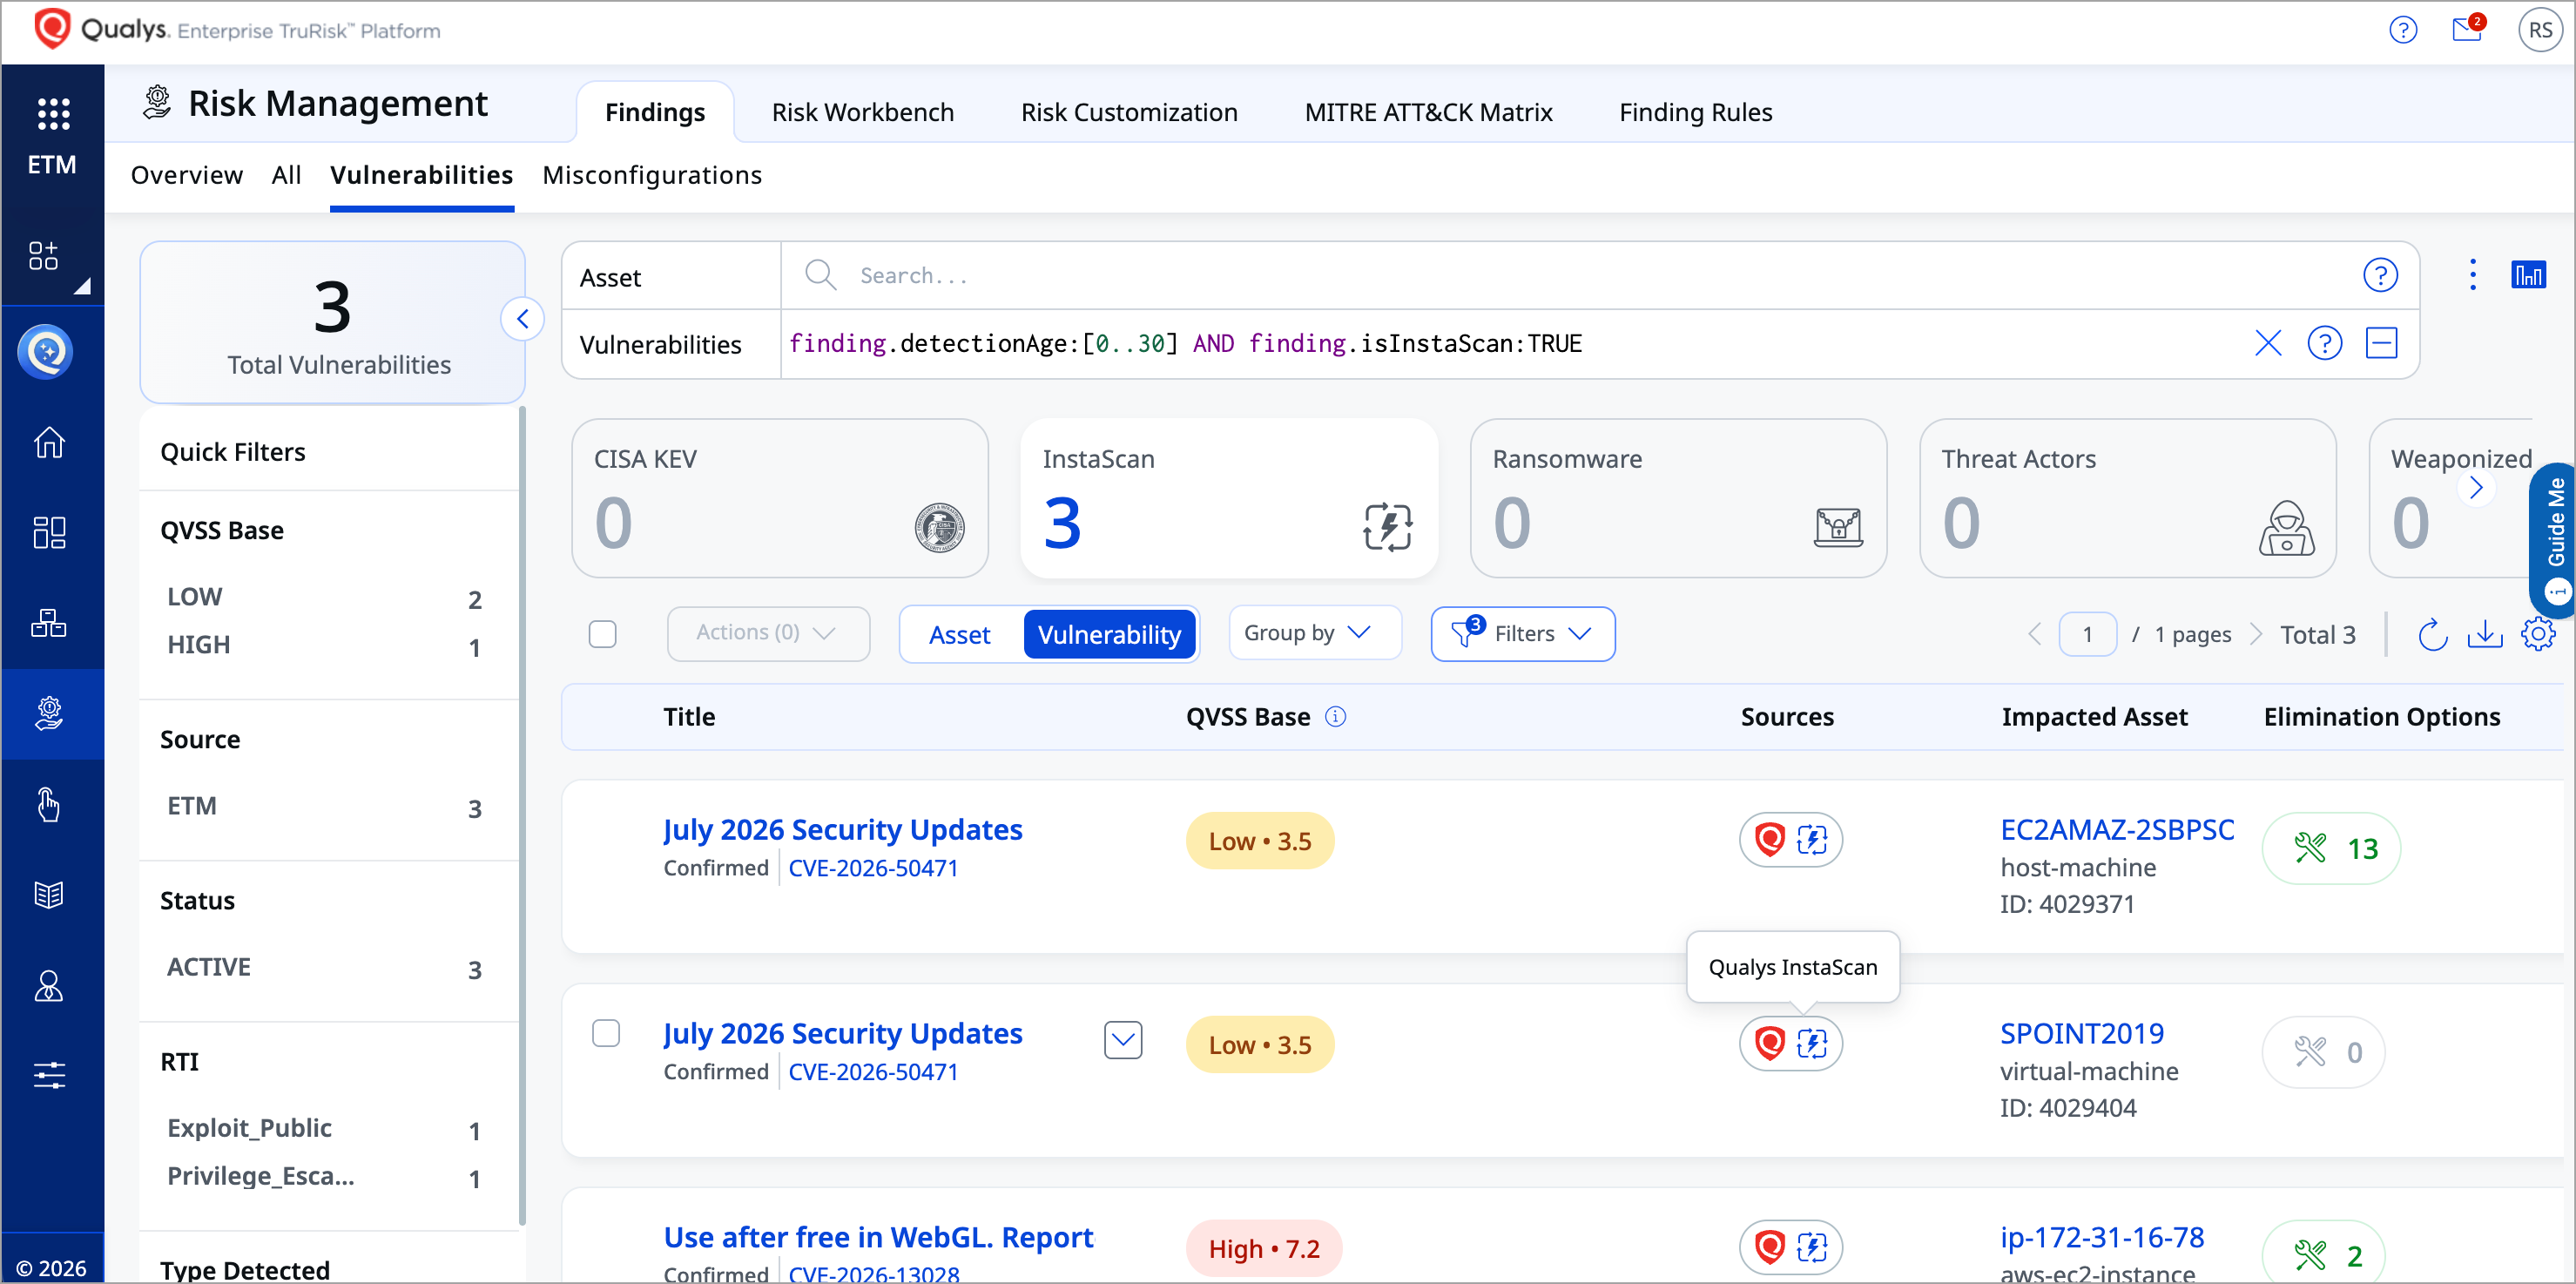The image size is (2576, 1284).
Task: Open the inventory blocks icon in sidebar
Action: tap(49, 623)
